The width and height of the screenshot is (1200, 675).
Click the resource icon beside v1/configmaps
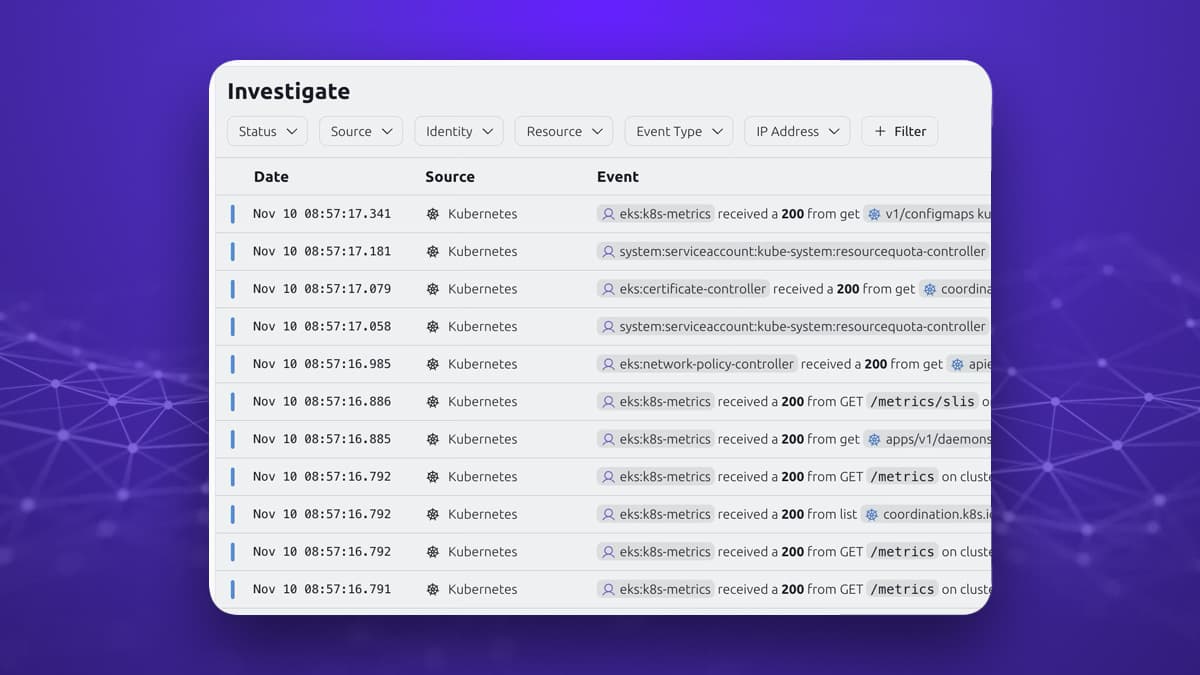tap(874, 214)
